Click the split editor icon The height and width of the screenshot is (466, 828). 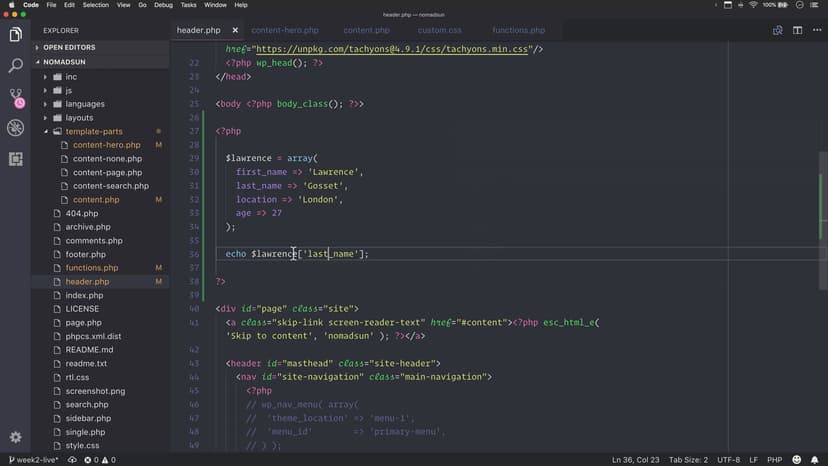(797, 31)
